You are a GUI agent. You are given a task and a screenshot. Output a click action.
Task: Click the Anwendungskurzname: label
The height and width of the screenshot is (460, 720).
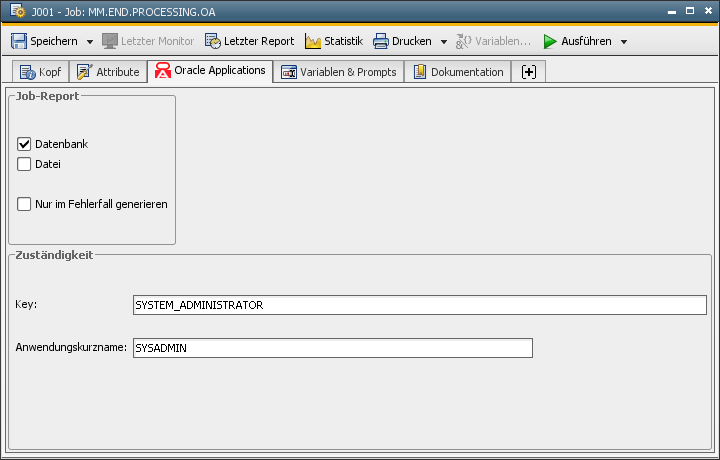(71, 347)
